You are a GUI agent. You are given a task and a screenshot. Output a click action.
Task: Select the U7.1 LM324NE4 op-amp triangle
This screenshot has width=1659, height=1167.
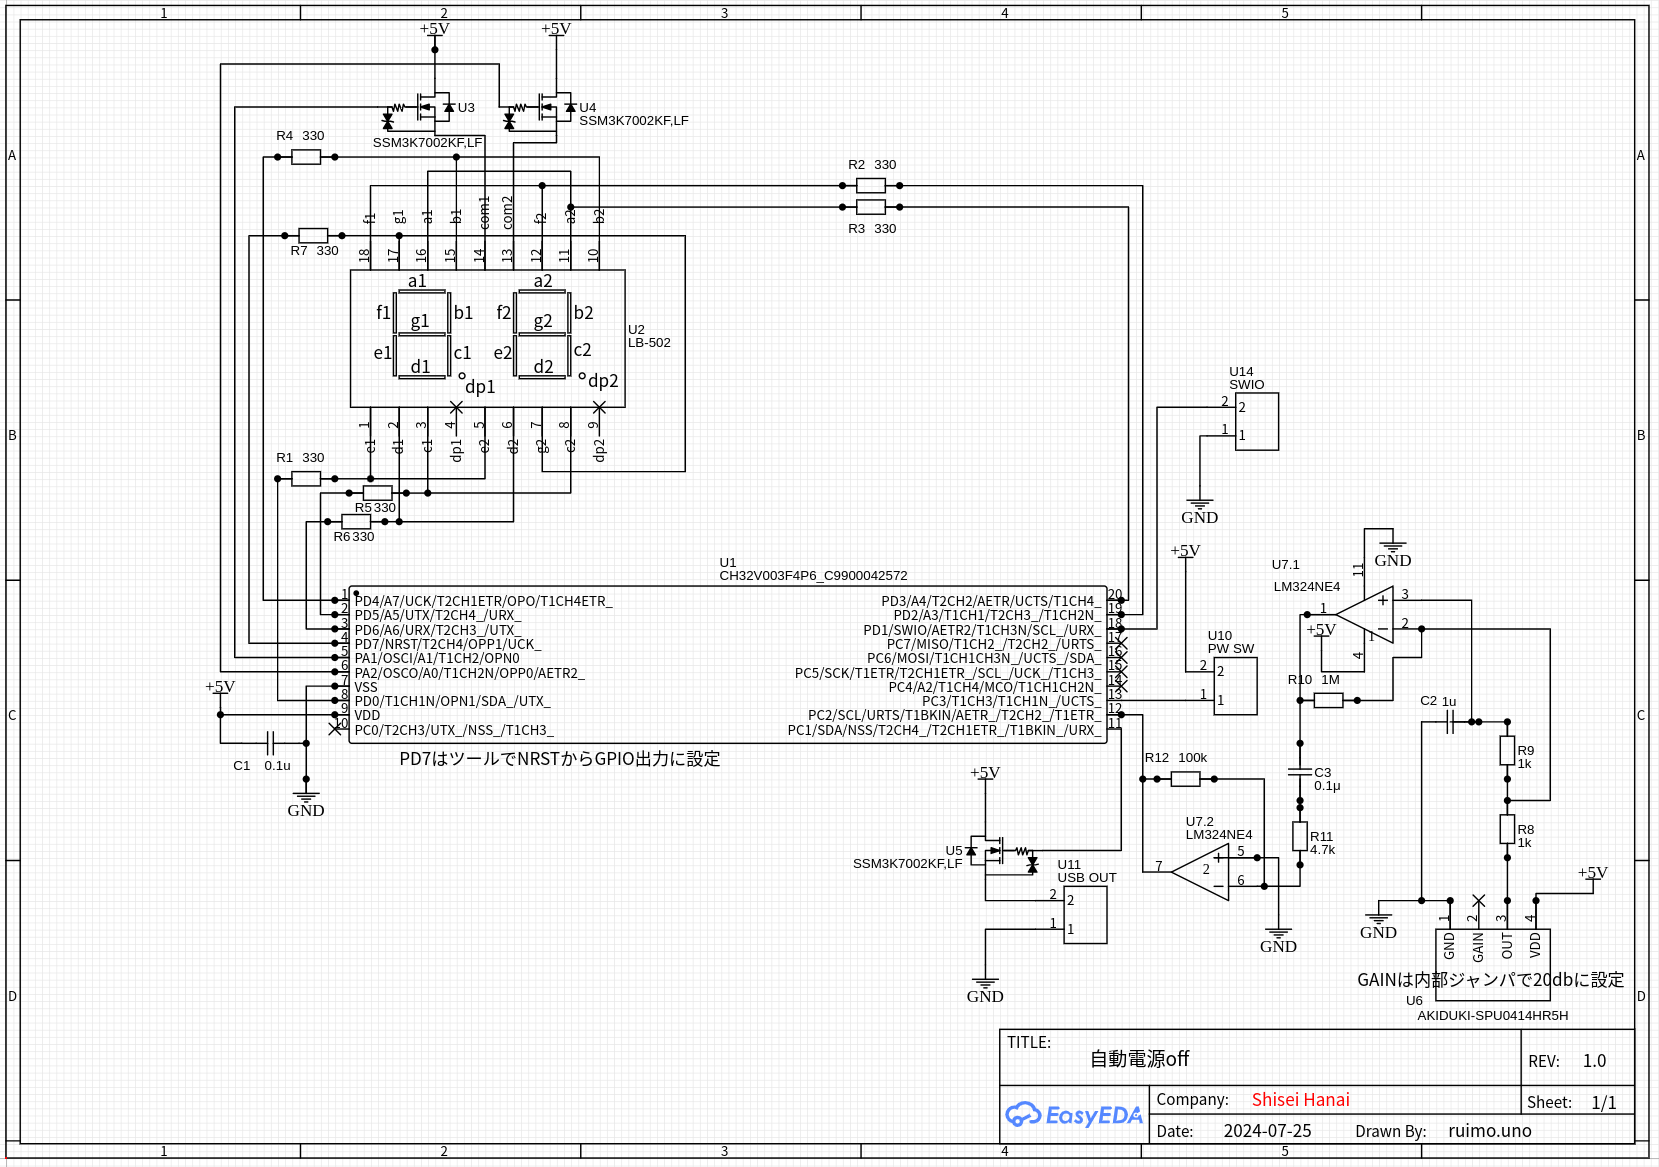pos(1365,615)
